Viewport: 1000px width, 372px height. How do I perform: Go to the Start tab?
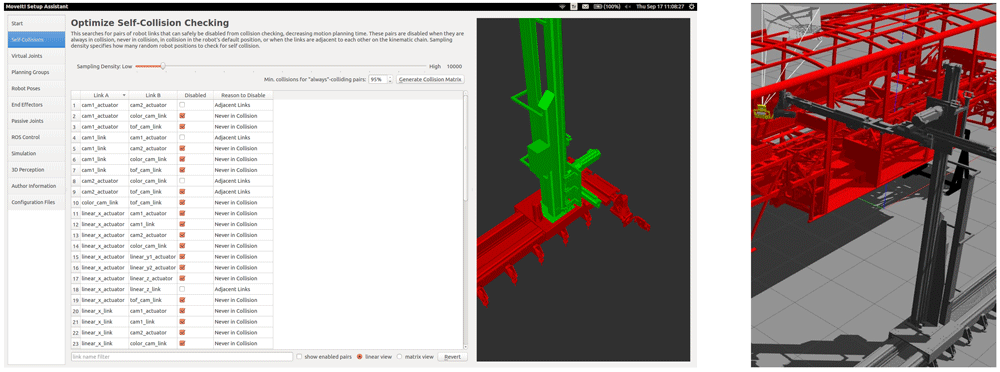tap(36, 24)
